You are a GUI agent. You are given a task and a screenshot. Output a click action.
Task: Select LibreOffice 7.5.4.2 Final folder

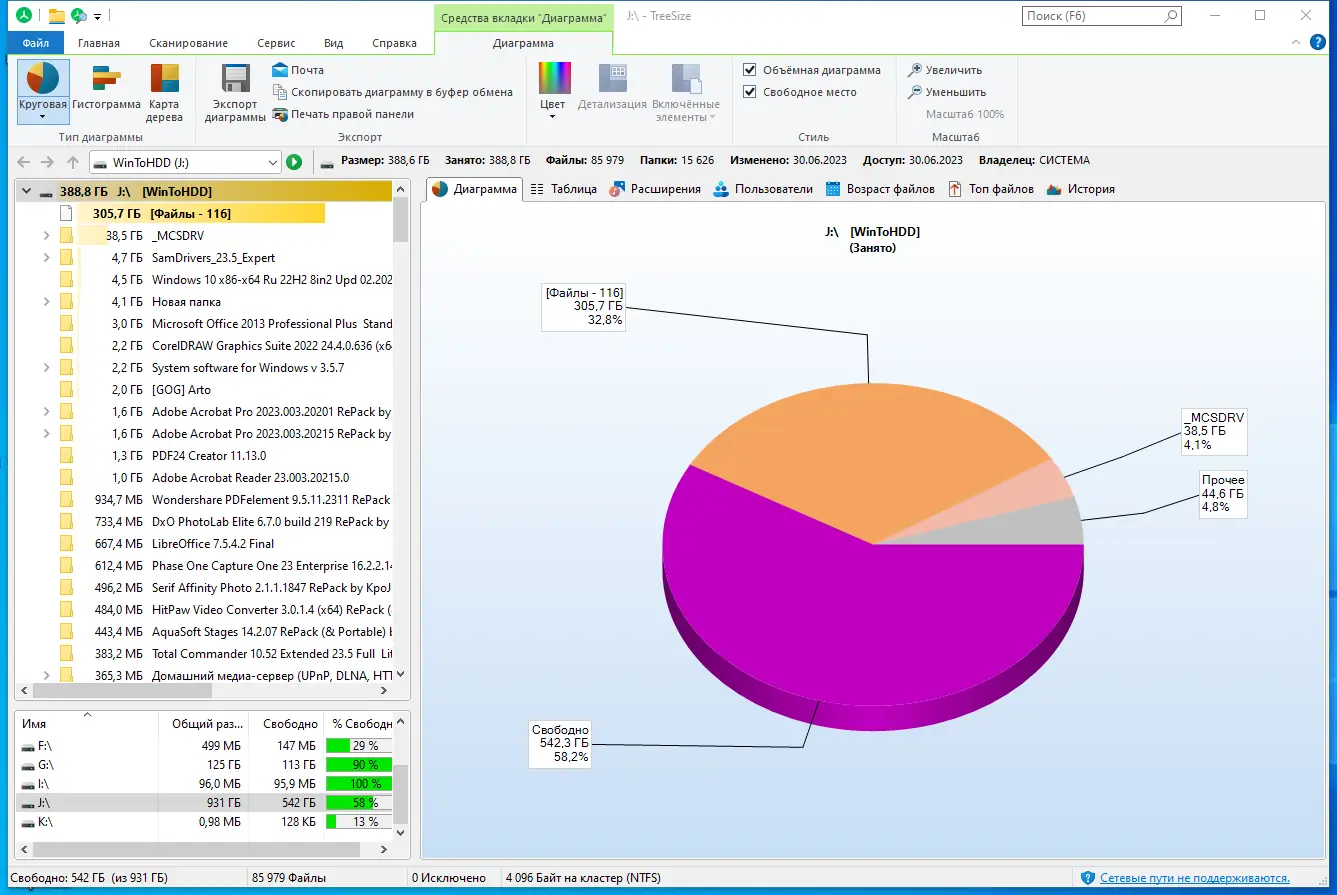pyautogui.click(x=213, y=543)
